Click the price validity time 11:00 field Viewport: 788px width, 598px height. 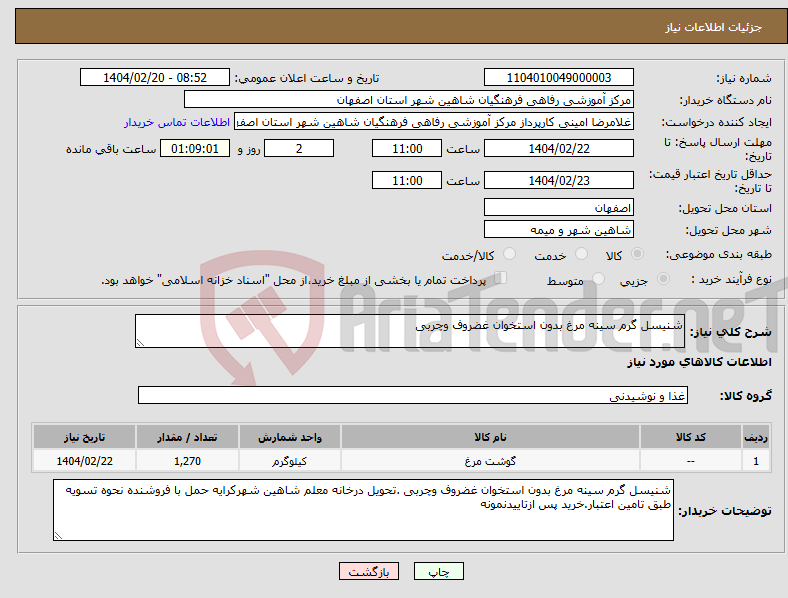[407, 180]
